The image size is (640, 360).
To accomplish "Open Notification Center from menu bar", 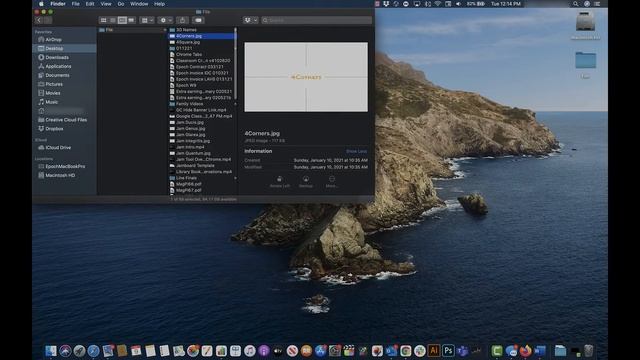I will 597,4.
